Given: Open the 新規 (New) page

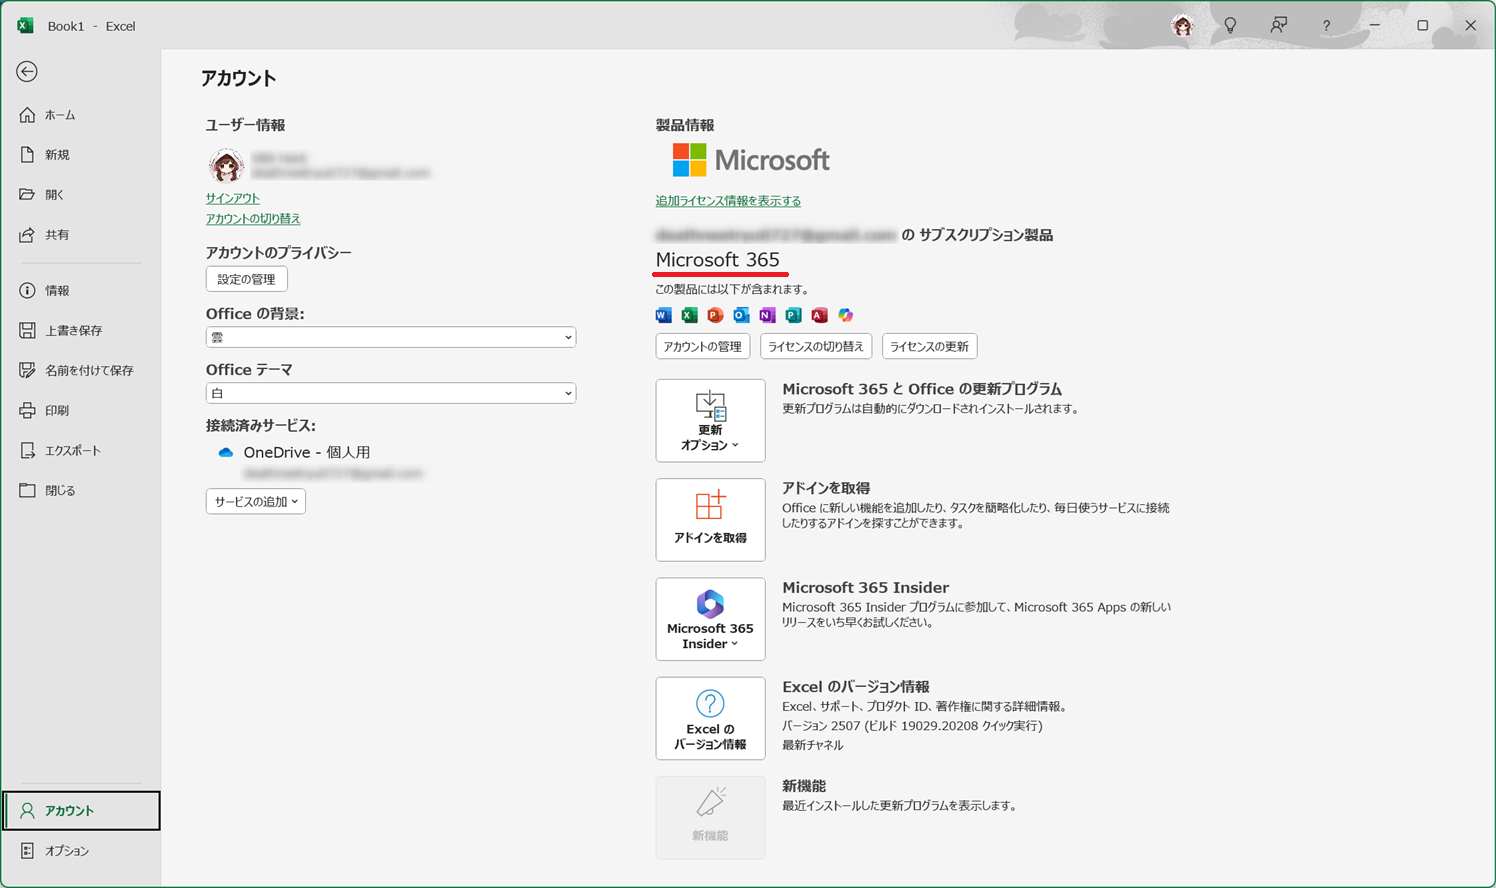Looking at the screenshot, I should pos(80,155).
